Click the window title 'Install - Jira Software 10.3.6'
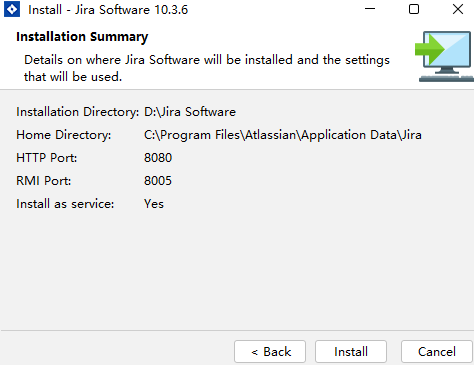This screenshot has width=474, height=365. click(108, 10)
